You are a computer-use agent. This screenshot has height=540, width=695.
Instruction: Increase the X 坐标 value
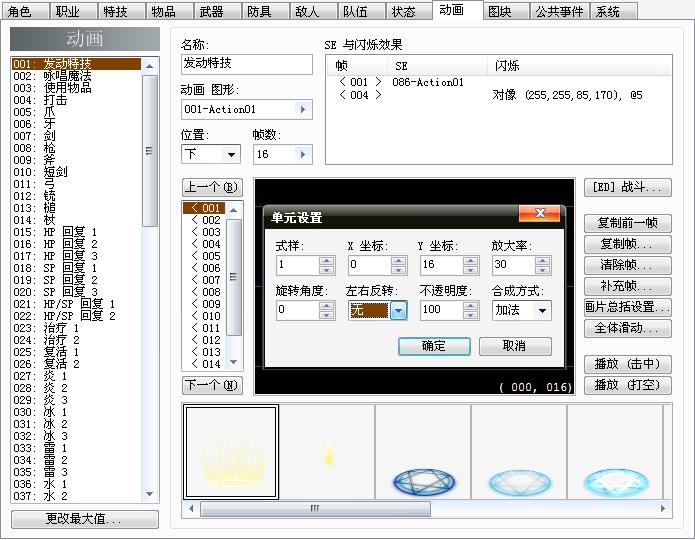tap(399, 261)
